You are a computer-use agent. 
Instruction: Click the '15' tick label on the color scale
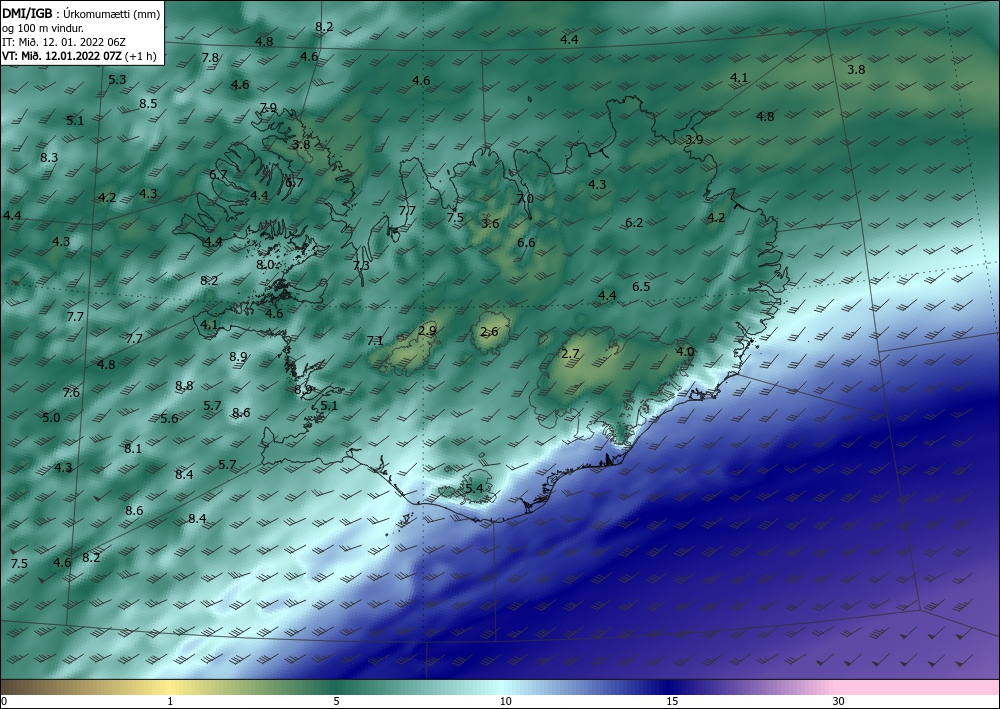pyautogui.click(x=672, y=701)
